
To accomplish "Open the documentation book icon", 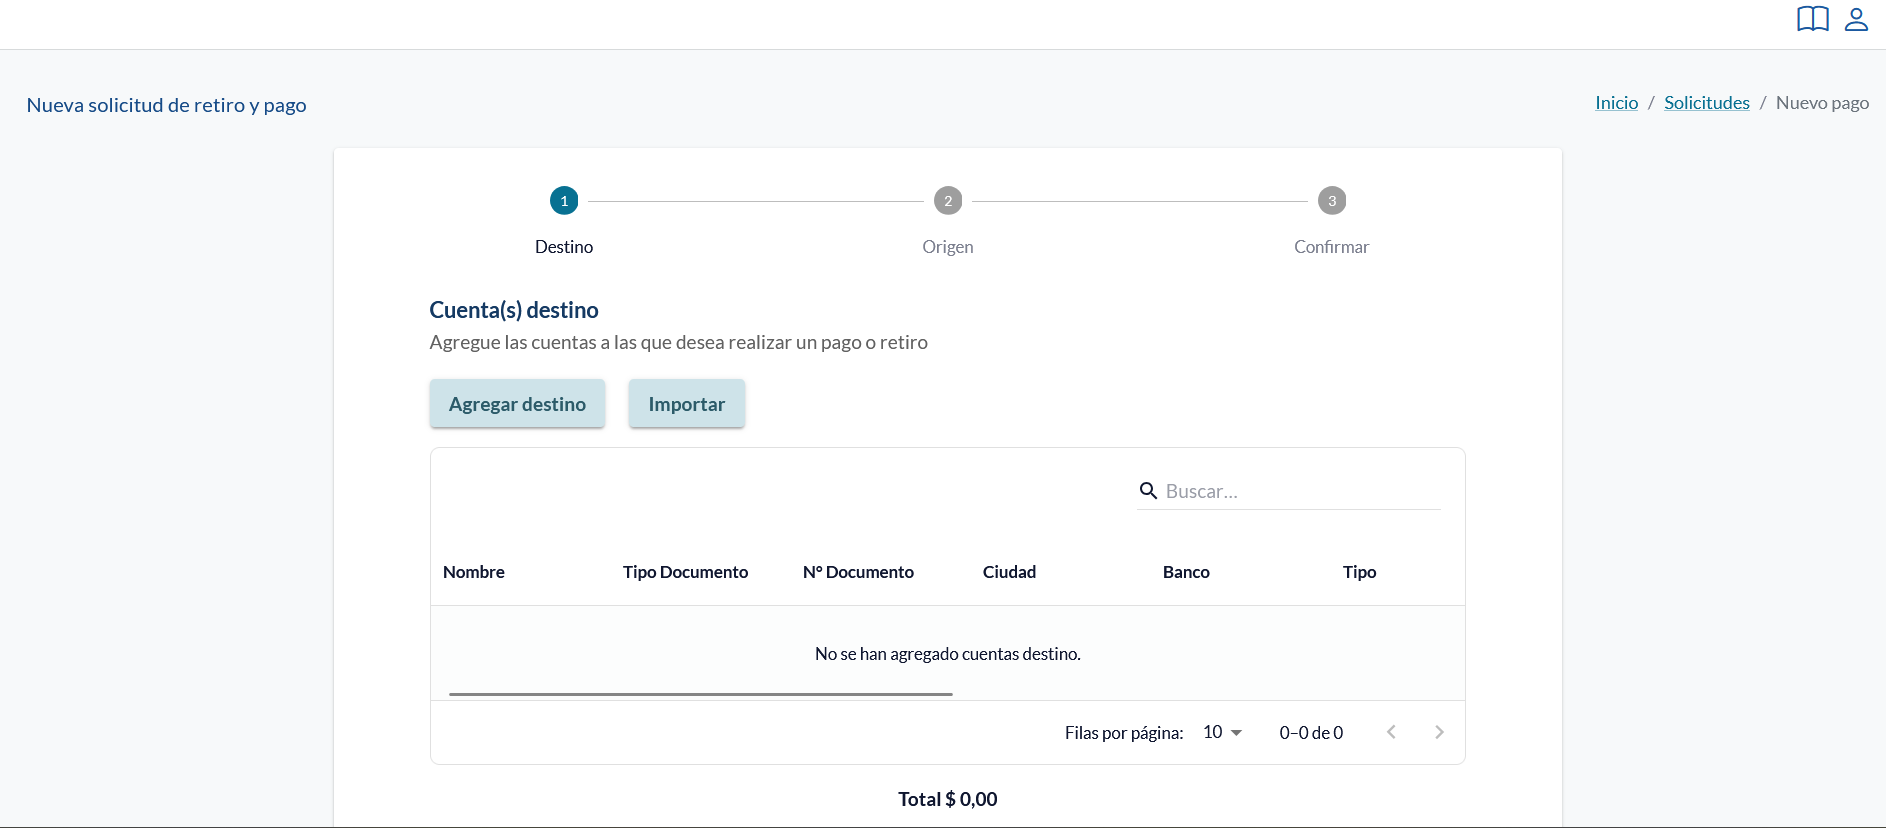I will [x=1812, y=19].
